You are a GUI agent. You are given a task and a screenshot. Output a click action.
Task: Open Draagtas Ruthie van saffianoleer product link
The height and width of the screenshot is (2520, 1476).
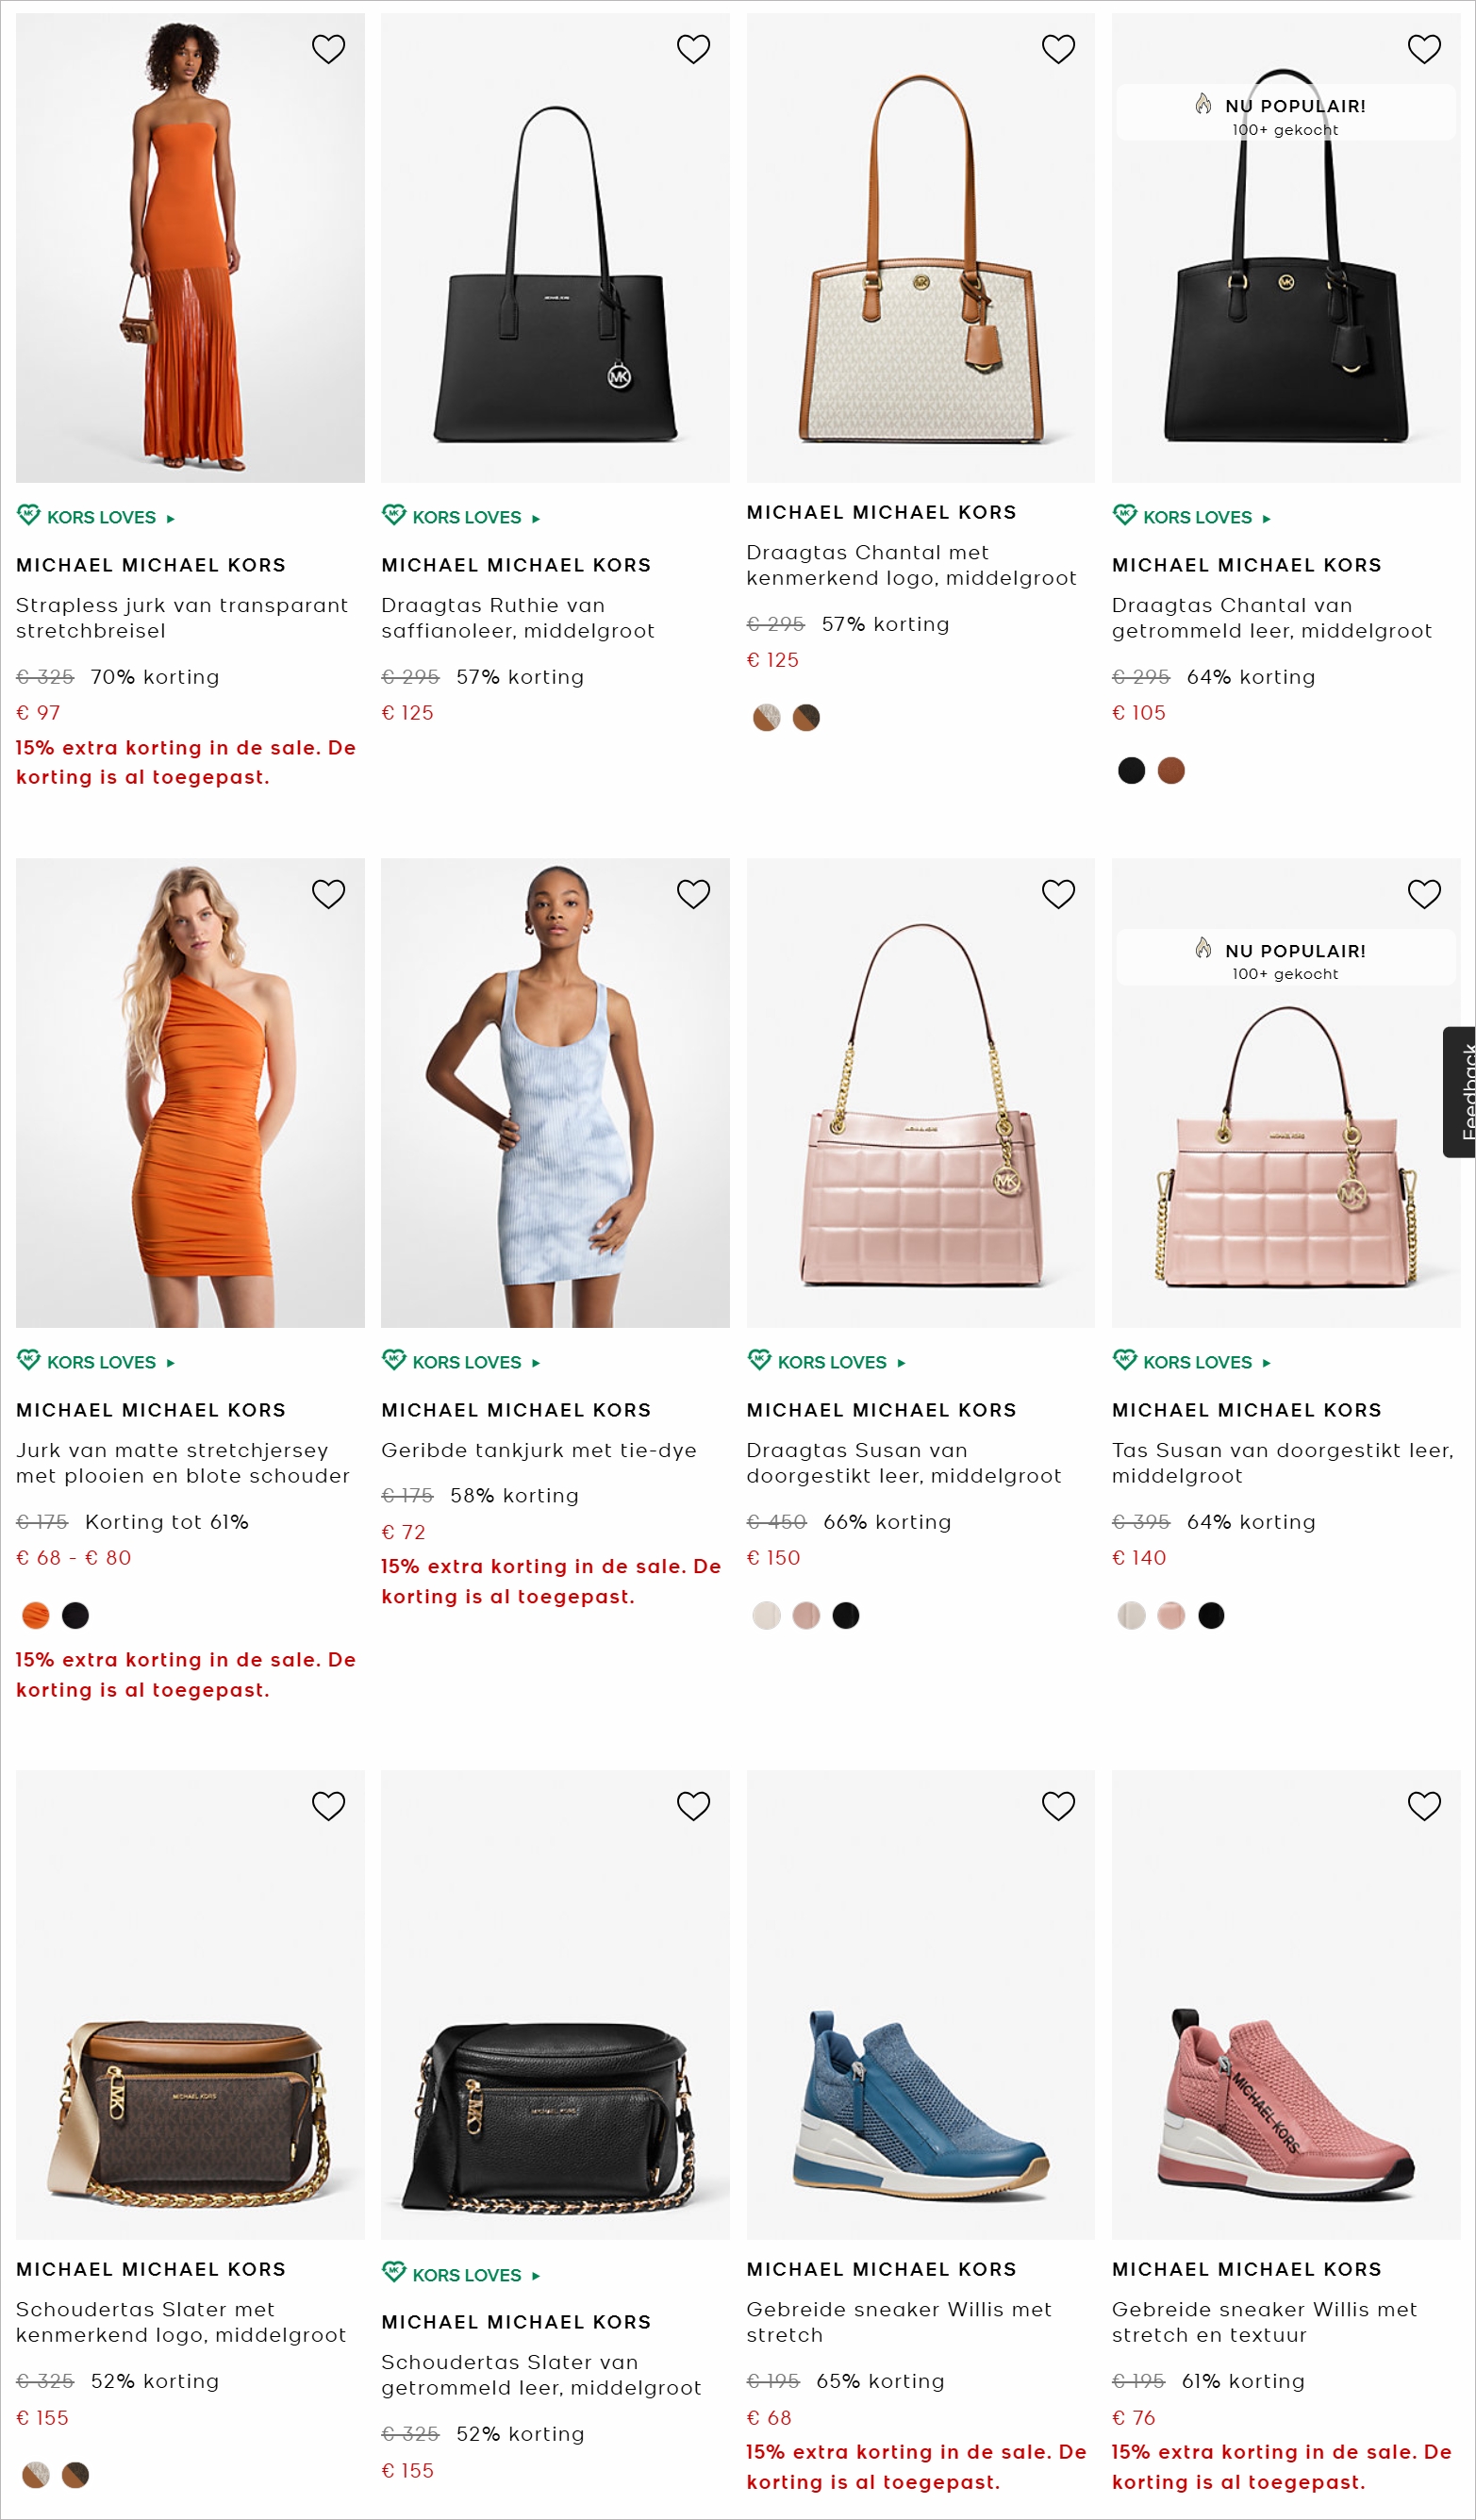518,618
